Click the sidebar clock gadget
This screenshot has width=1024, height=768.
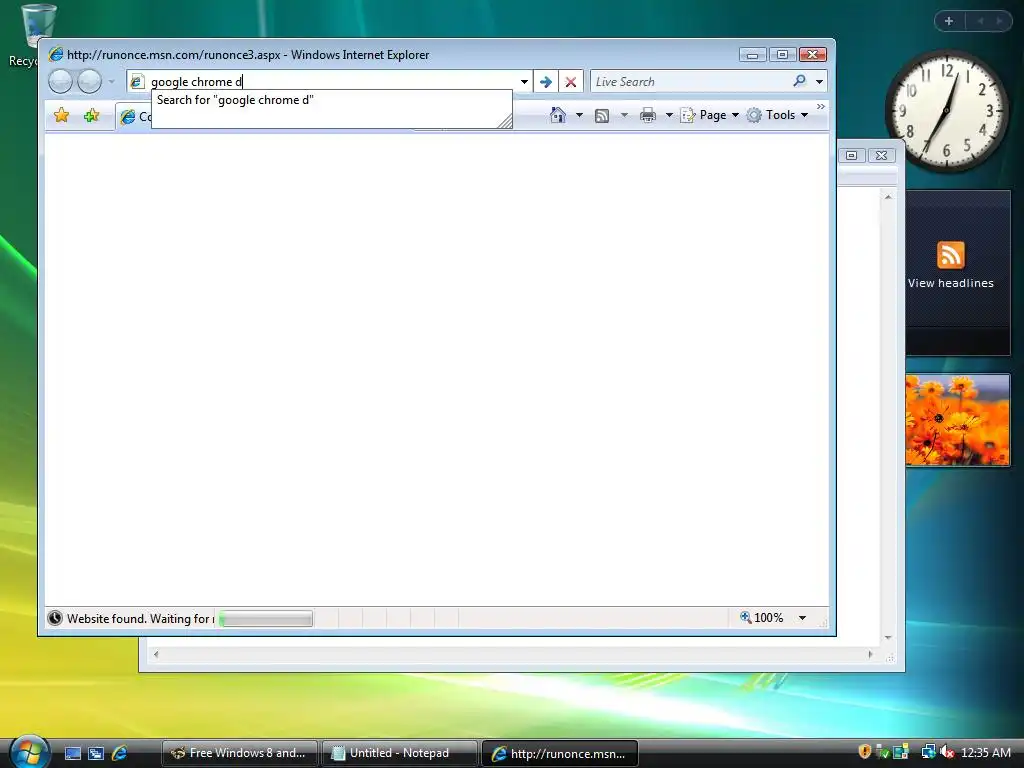[946, 112]
